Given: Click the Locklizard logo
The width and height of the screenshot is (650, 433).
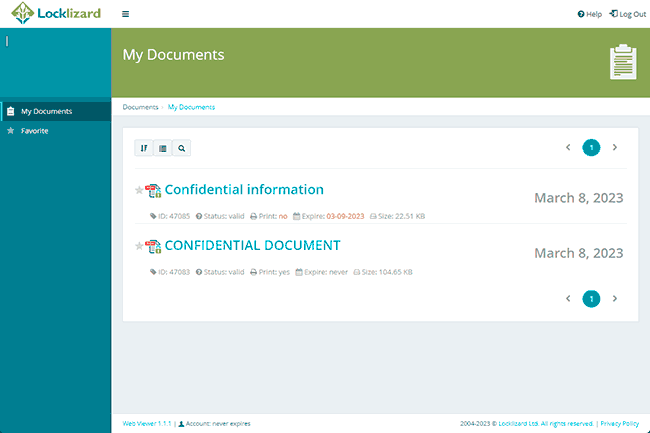Looking at the screenshot, I should pyautogui.click(x=56, y=13).
